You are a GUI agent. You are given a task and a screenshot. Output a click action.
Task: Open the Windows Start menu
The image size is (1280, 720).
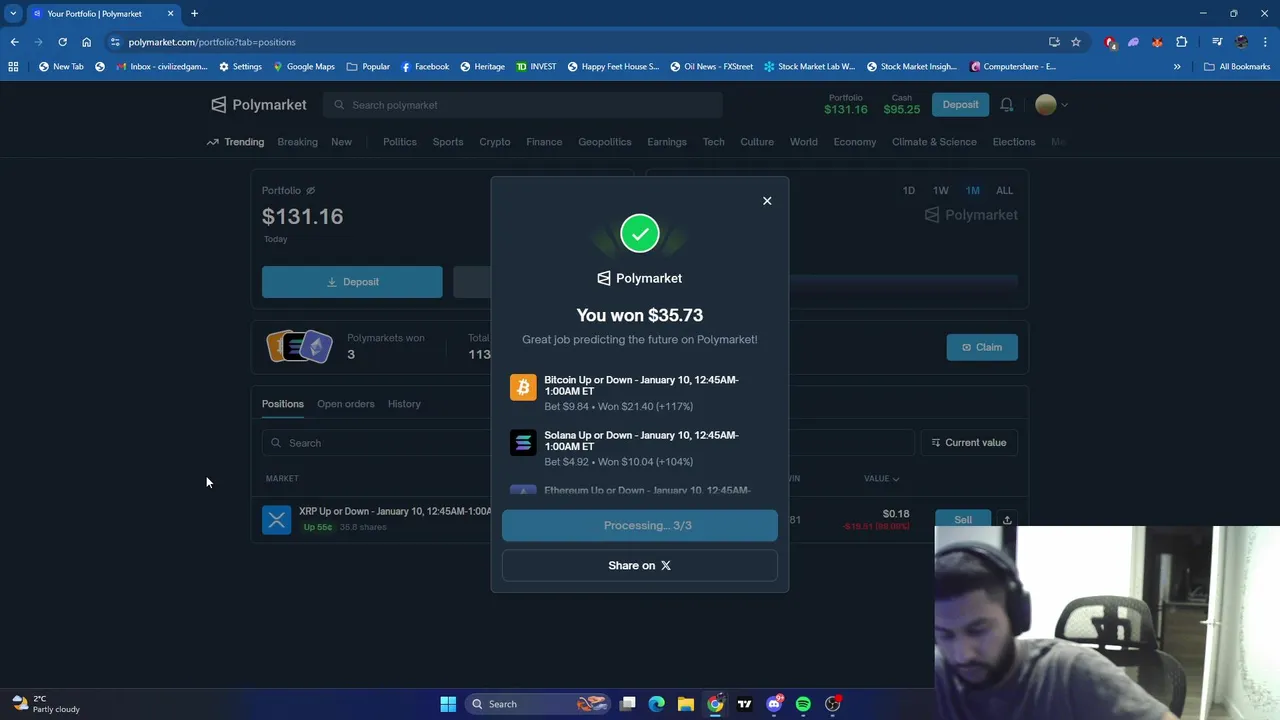[448, 704]
